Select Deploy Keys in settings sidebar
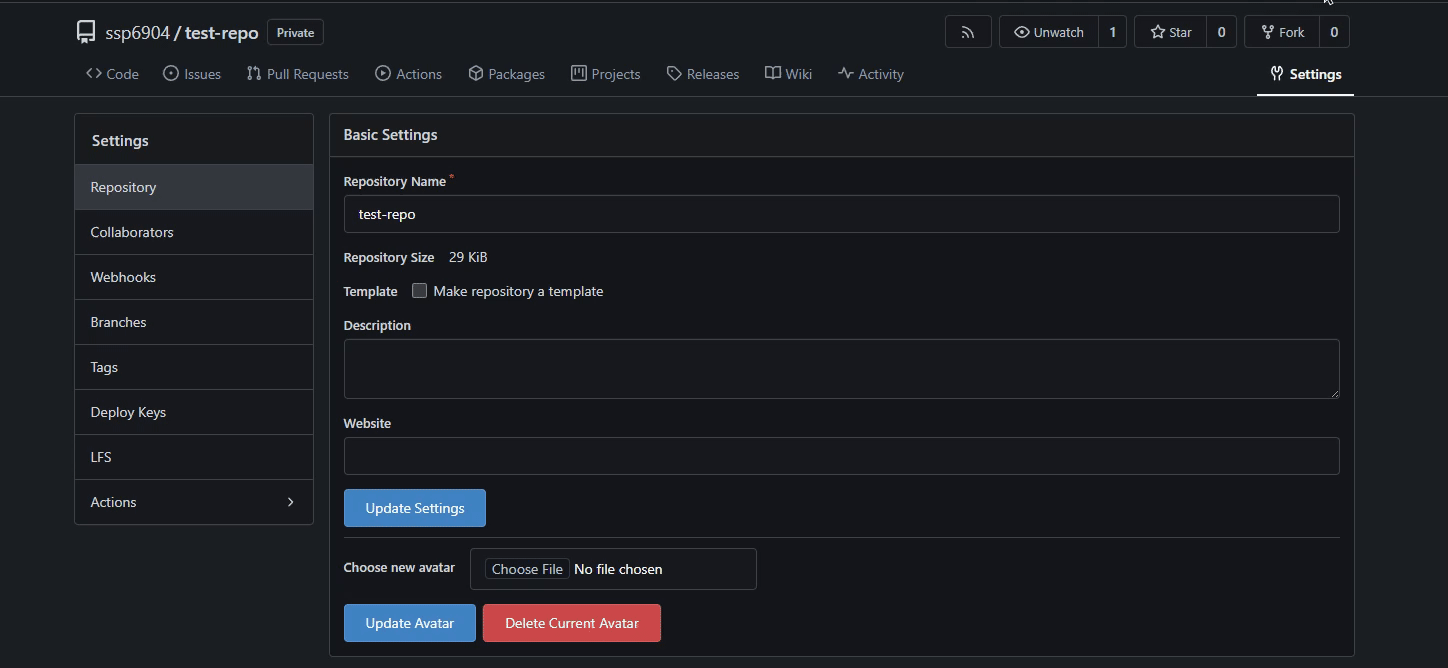Viewport: 1448px width, 668px height. (x=128, y=412)
